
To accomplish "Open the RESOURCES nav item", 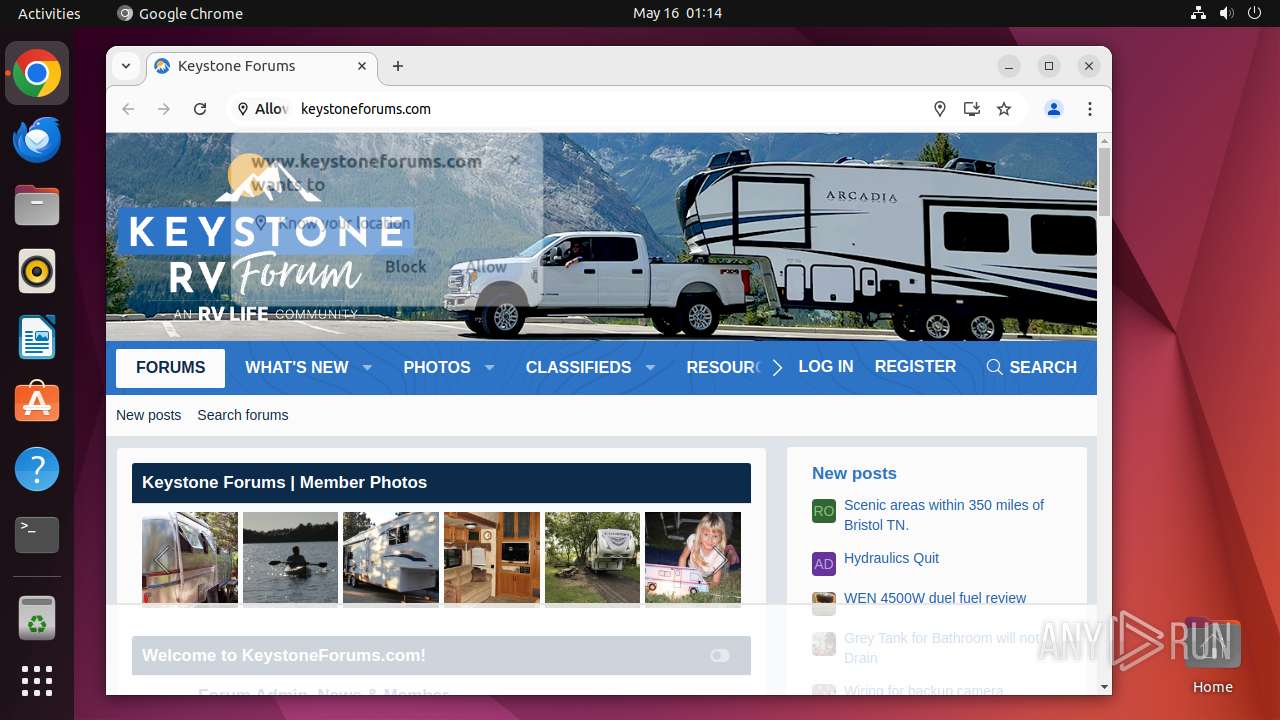I will tap(724, 368).
